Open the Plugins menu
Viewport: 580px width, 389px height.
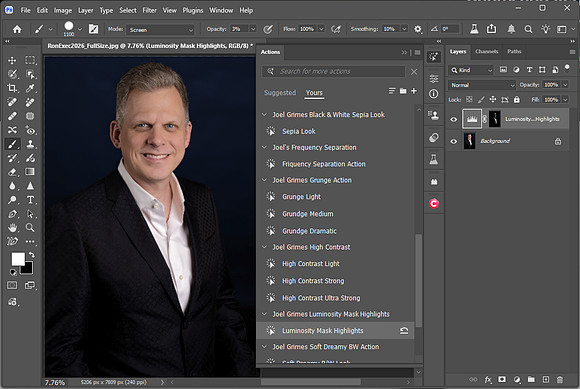point(193,10)
